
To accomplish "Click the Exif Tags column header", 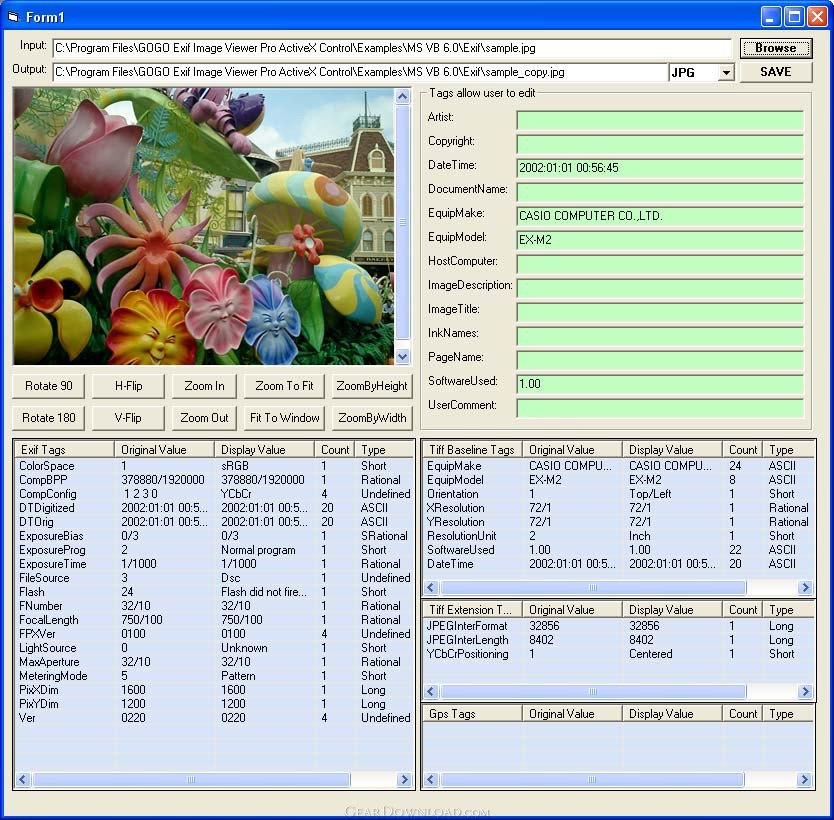I will point(64,449).
